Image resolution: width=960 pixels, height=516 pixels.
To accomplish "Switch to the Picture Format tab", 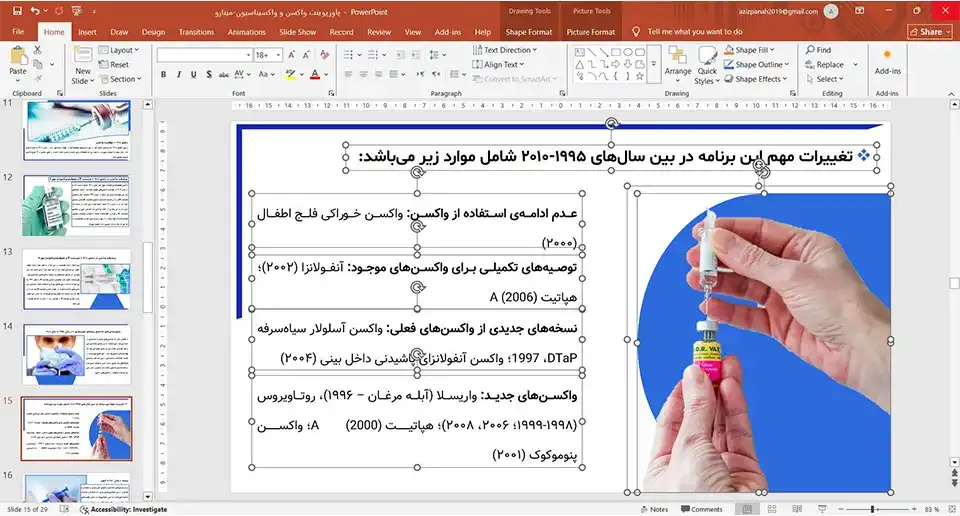I will click(x=590, y=32).
